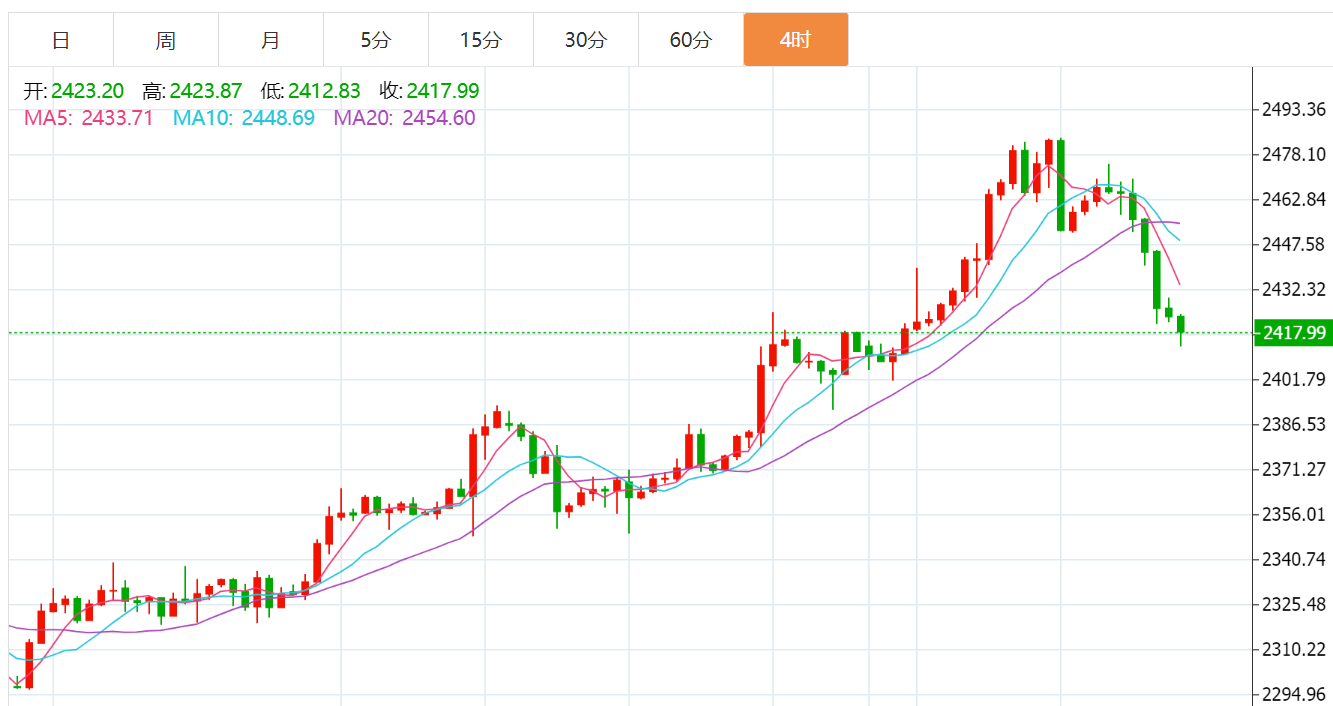This screenshot has height=706, width=1333.
Task: Click the open price 开:2423.20
Action: click(x=74, y=91)
